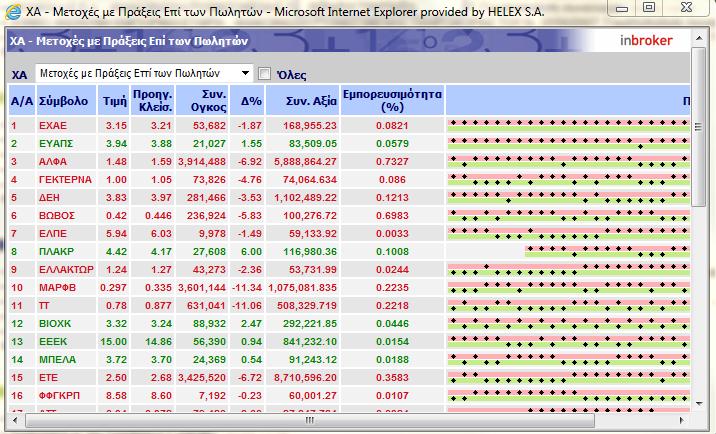
Task: Select the ΕΥΑΠΣ symbol
Action: [x=56, y=143]
